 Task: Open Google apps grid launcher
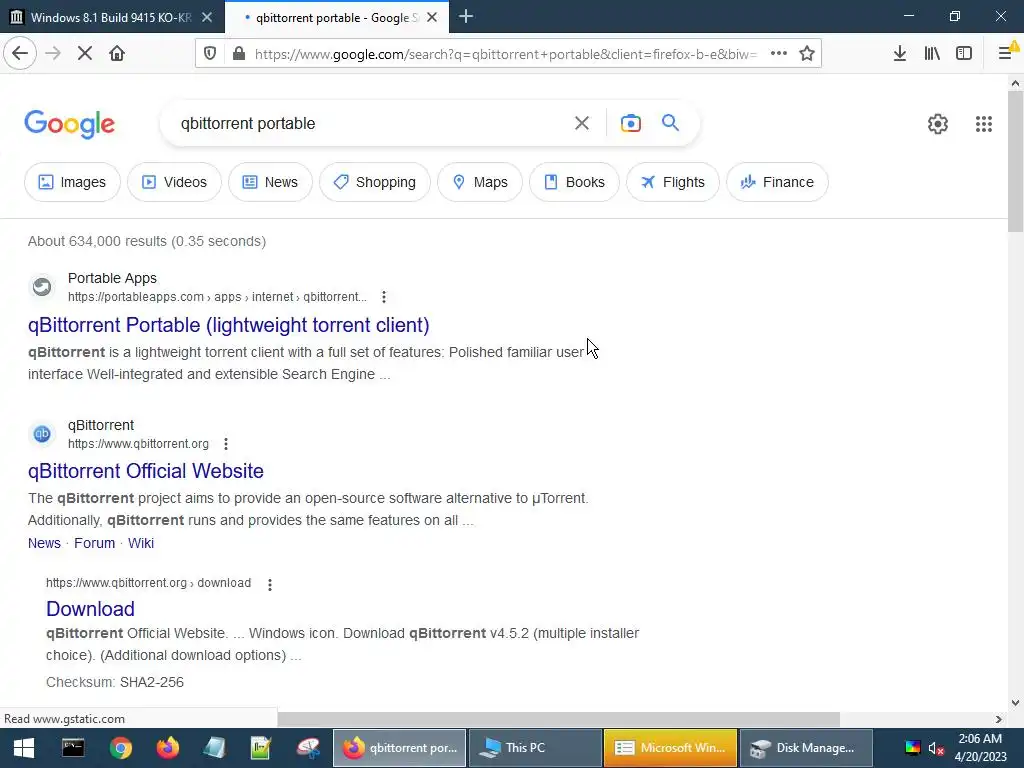click(x=984, y=123)
